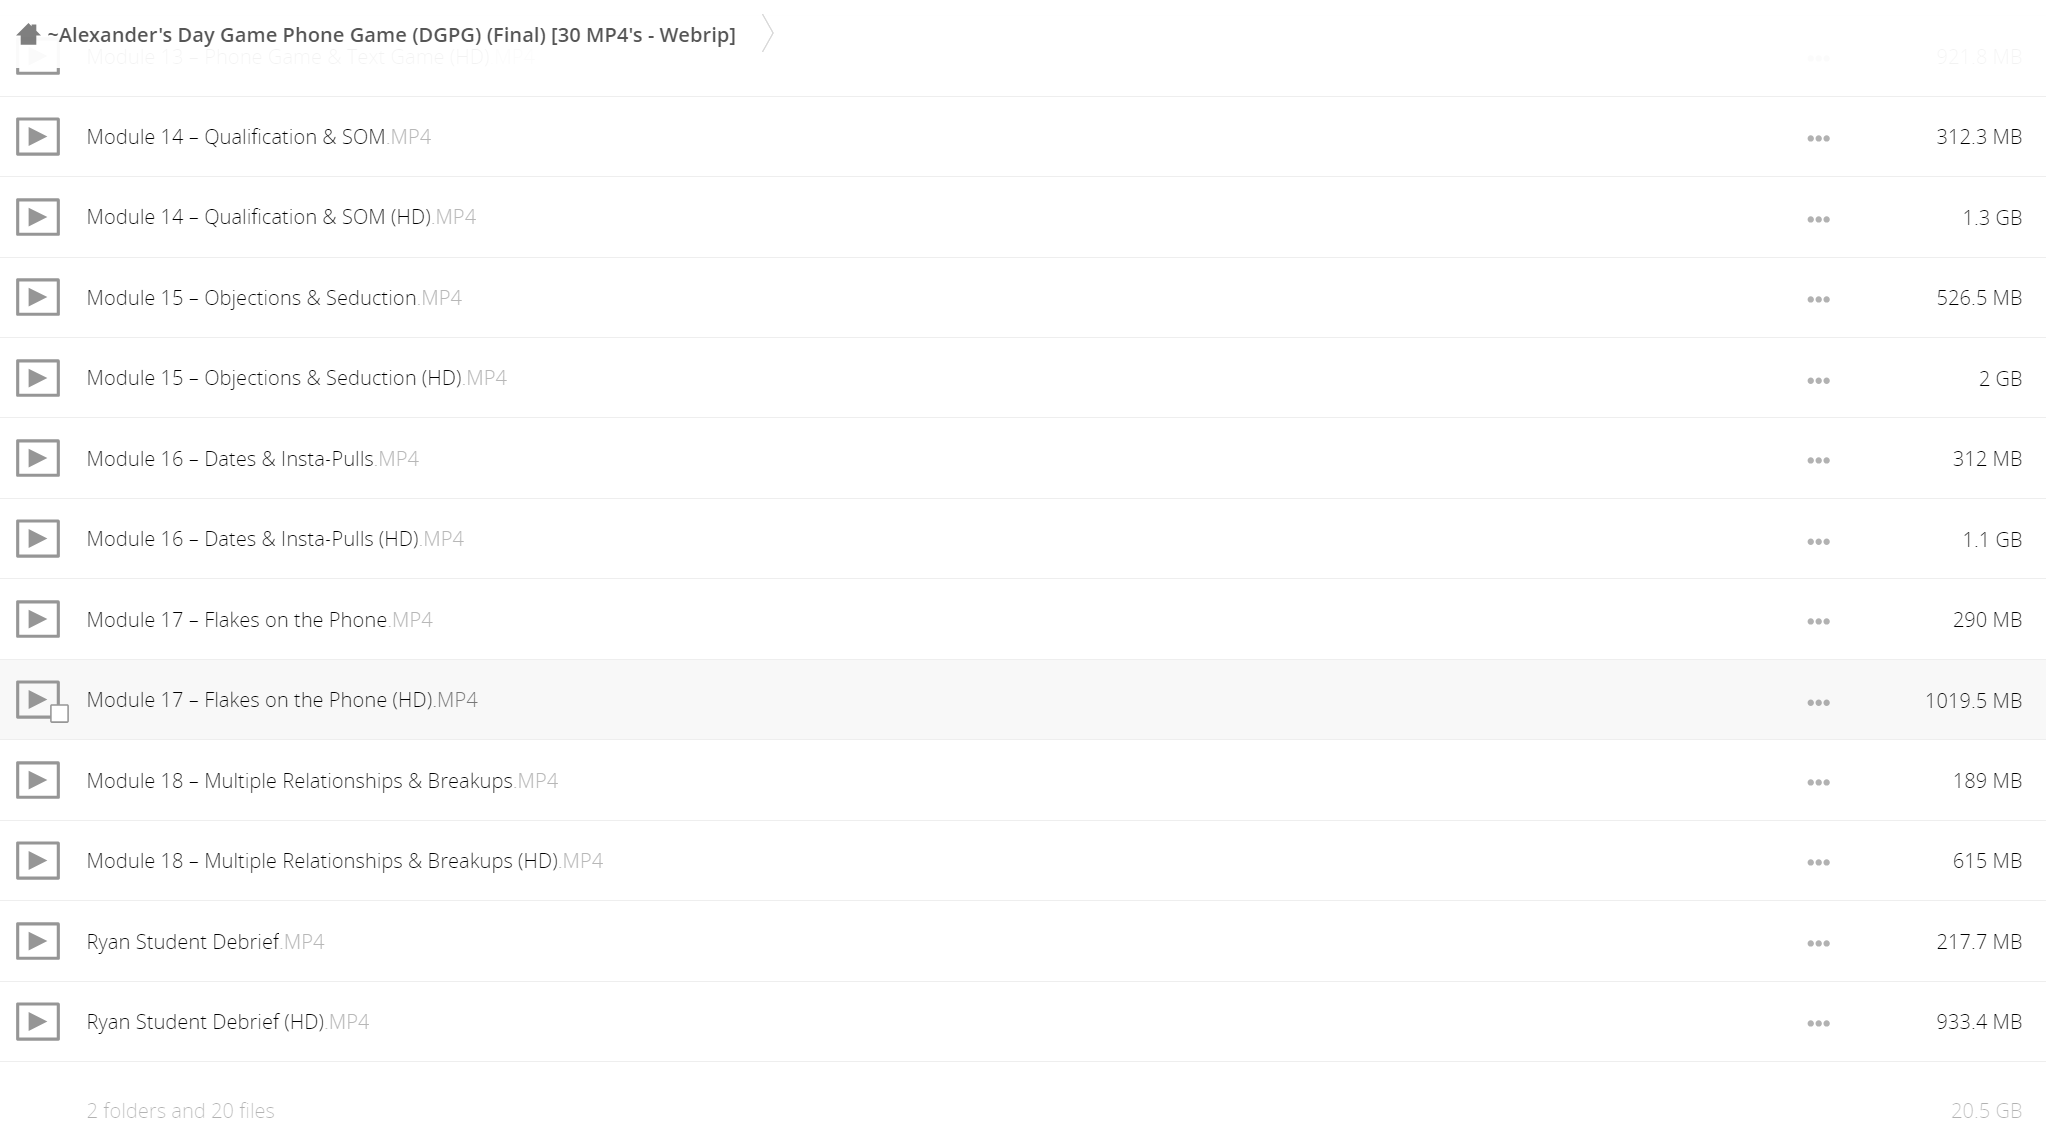The height and width of the screenshot is (1136, 2046).
Task: Open Module 18 – Multiple Relationships & Breakups.MP4
Action: 322,781
